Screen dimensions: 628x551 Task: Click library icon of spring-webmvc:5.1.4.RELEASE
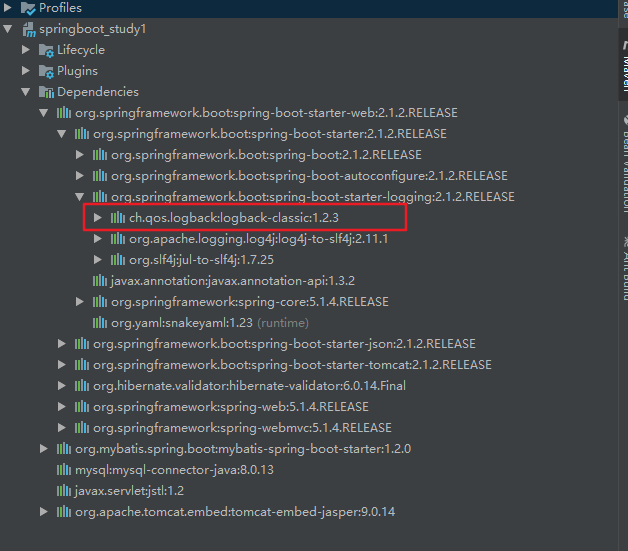coord(82,428)
